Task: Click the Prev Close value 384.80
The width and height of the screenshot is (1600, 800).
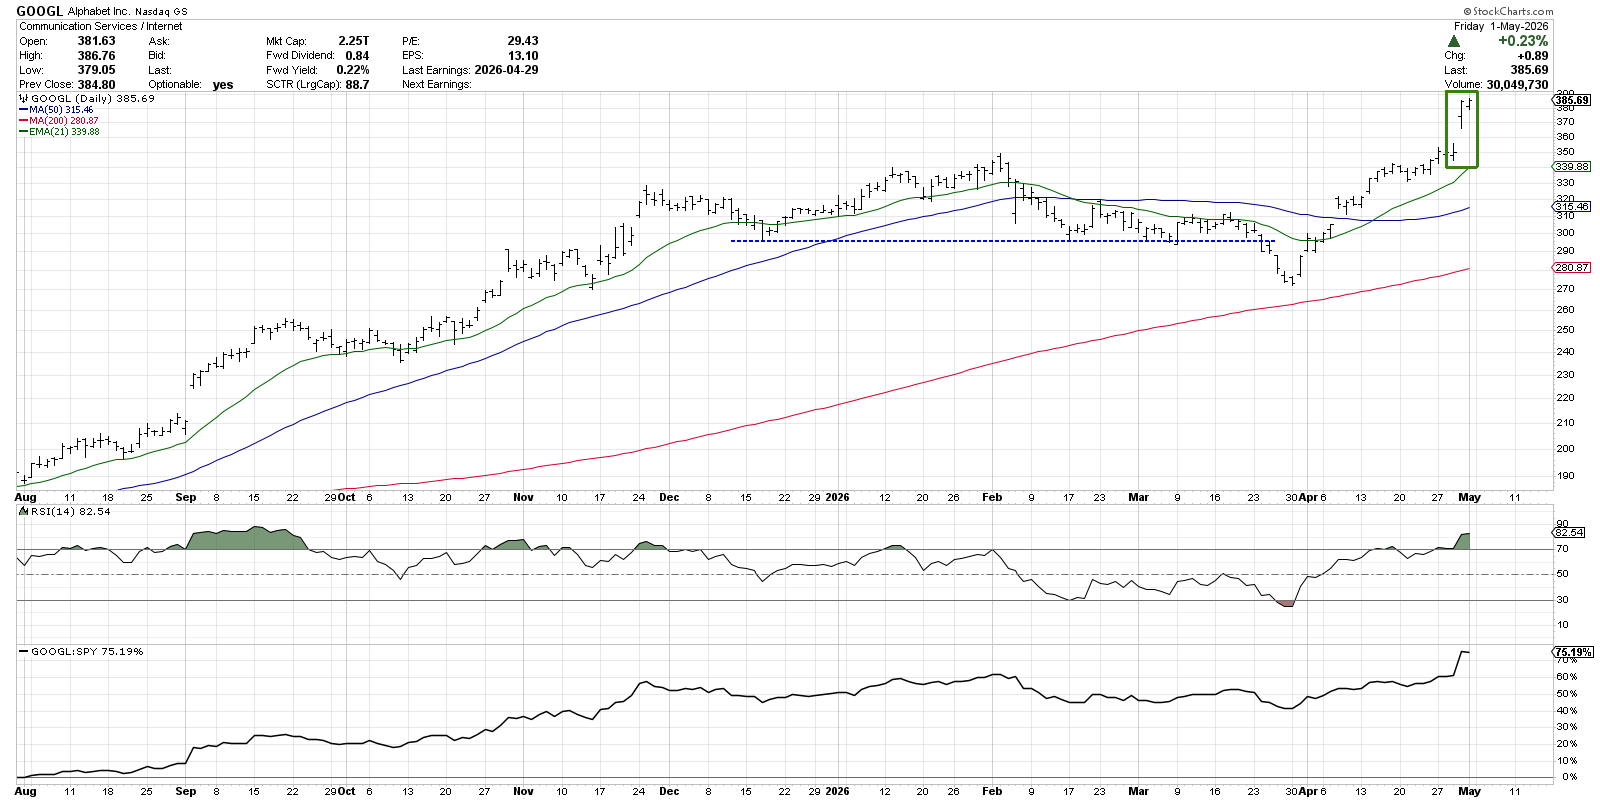Action: point(97,85)
